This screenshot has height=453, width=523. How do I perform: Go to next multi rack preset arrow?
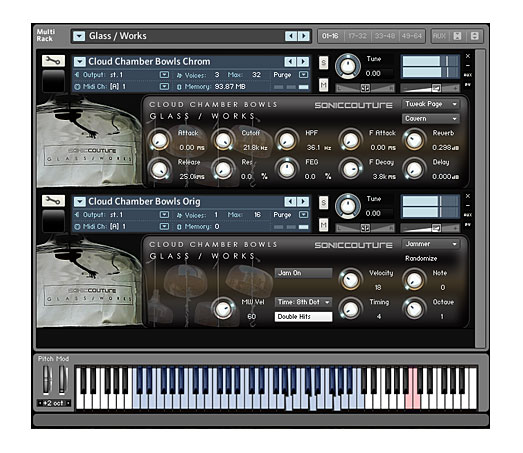303,36
